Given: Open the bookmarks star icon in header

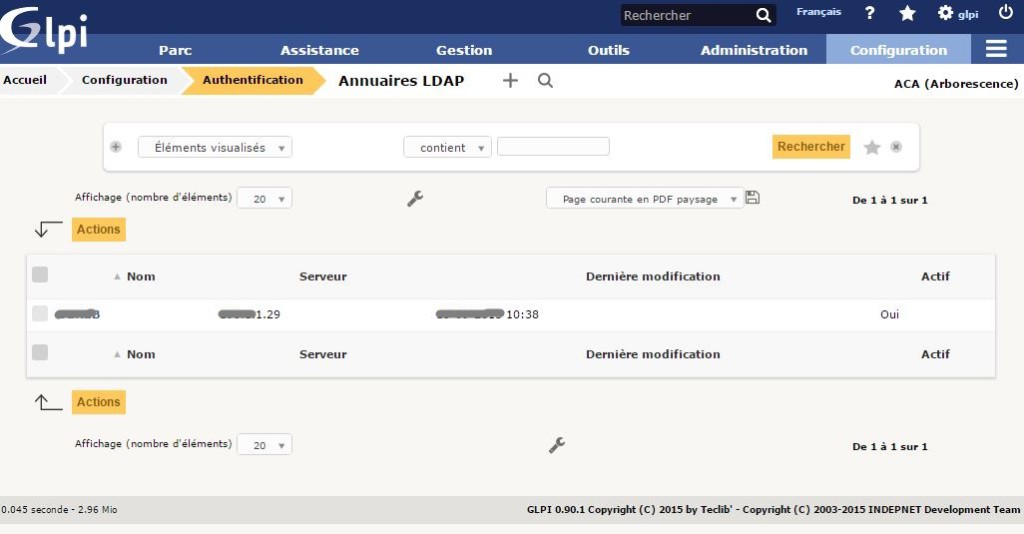Looking at the screenshot, I should point(907,14).
